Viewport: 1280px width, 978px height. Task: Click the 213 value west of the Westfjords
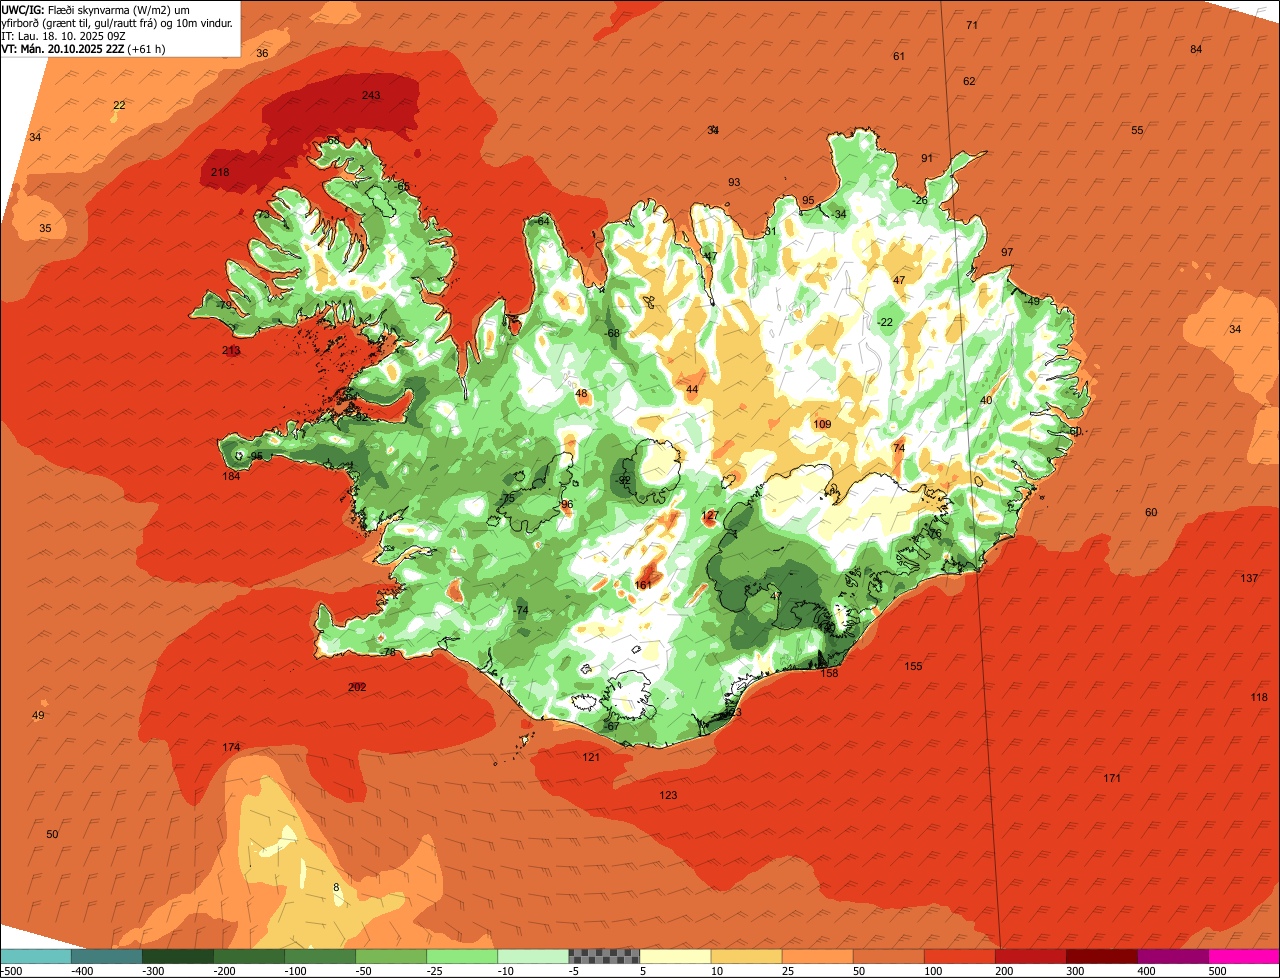[x=231, y=350]
